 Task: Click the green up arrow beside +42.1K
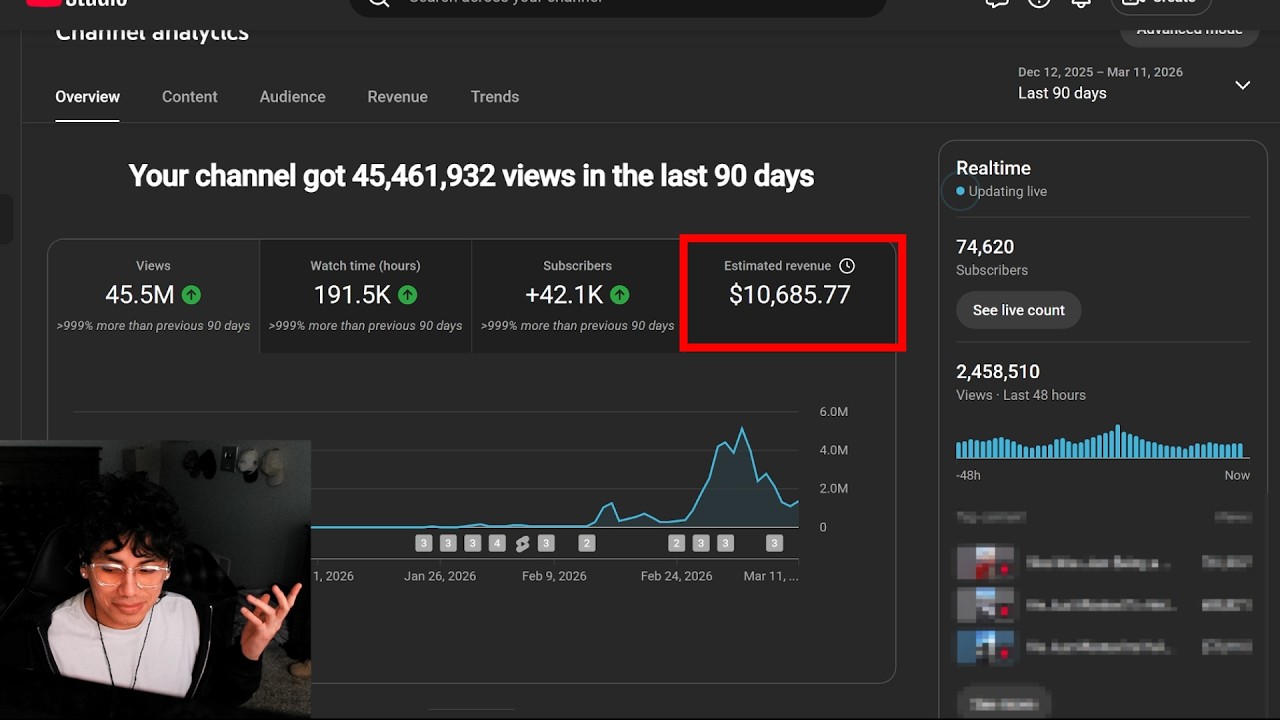tap(620, 295)
